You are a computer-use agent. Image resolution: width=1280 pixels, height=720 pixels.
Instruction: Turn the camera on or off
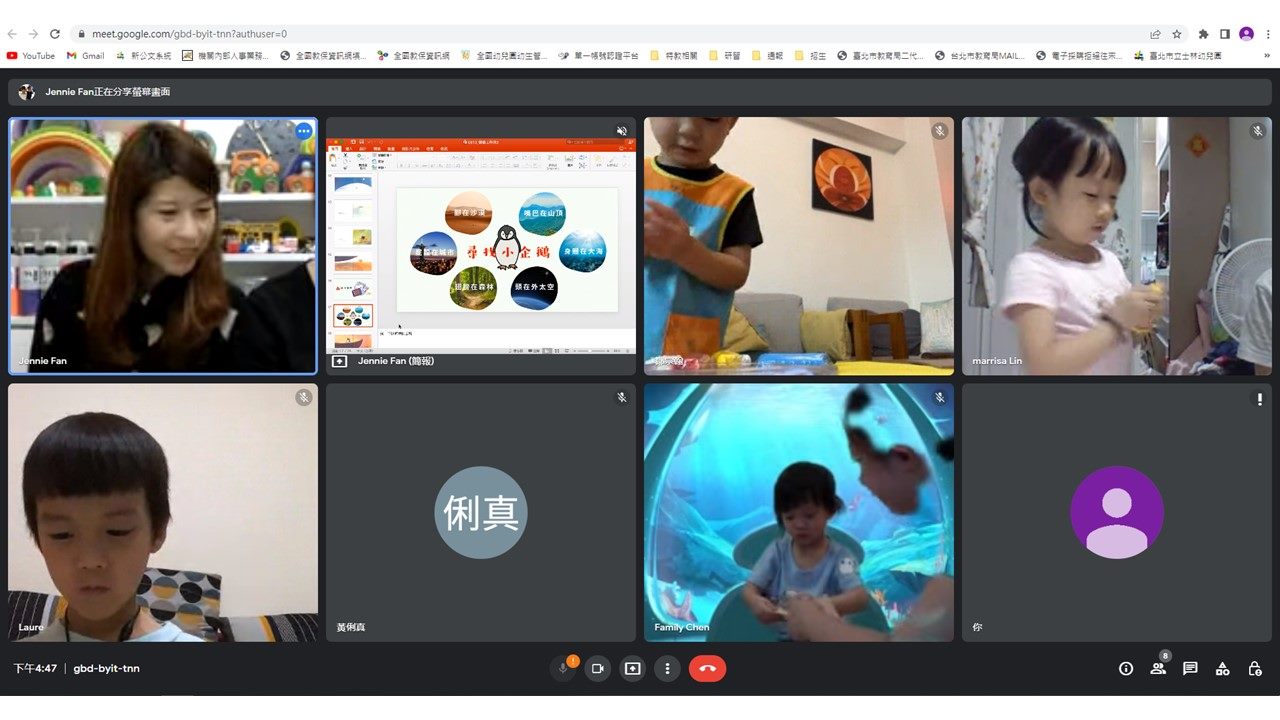[598, 669]
